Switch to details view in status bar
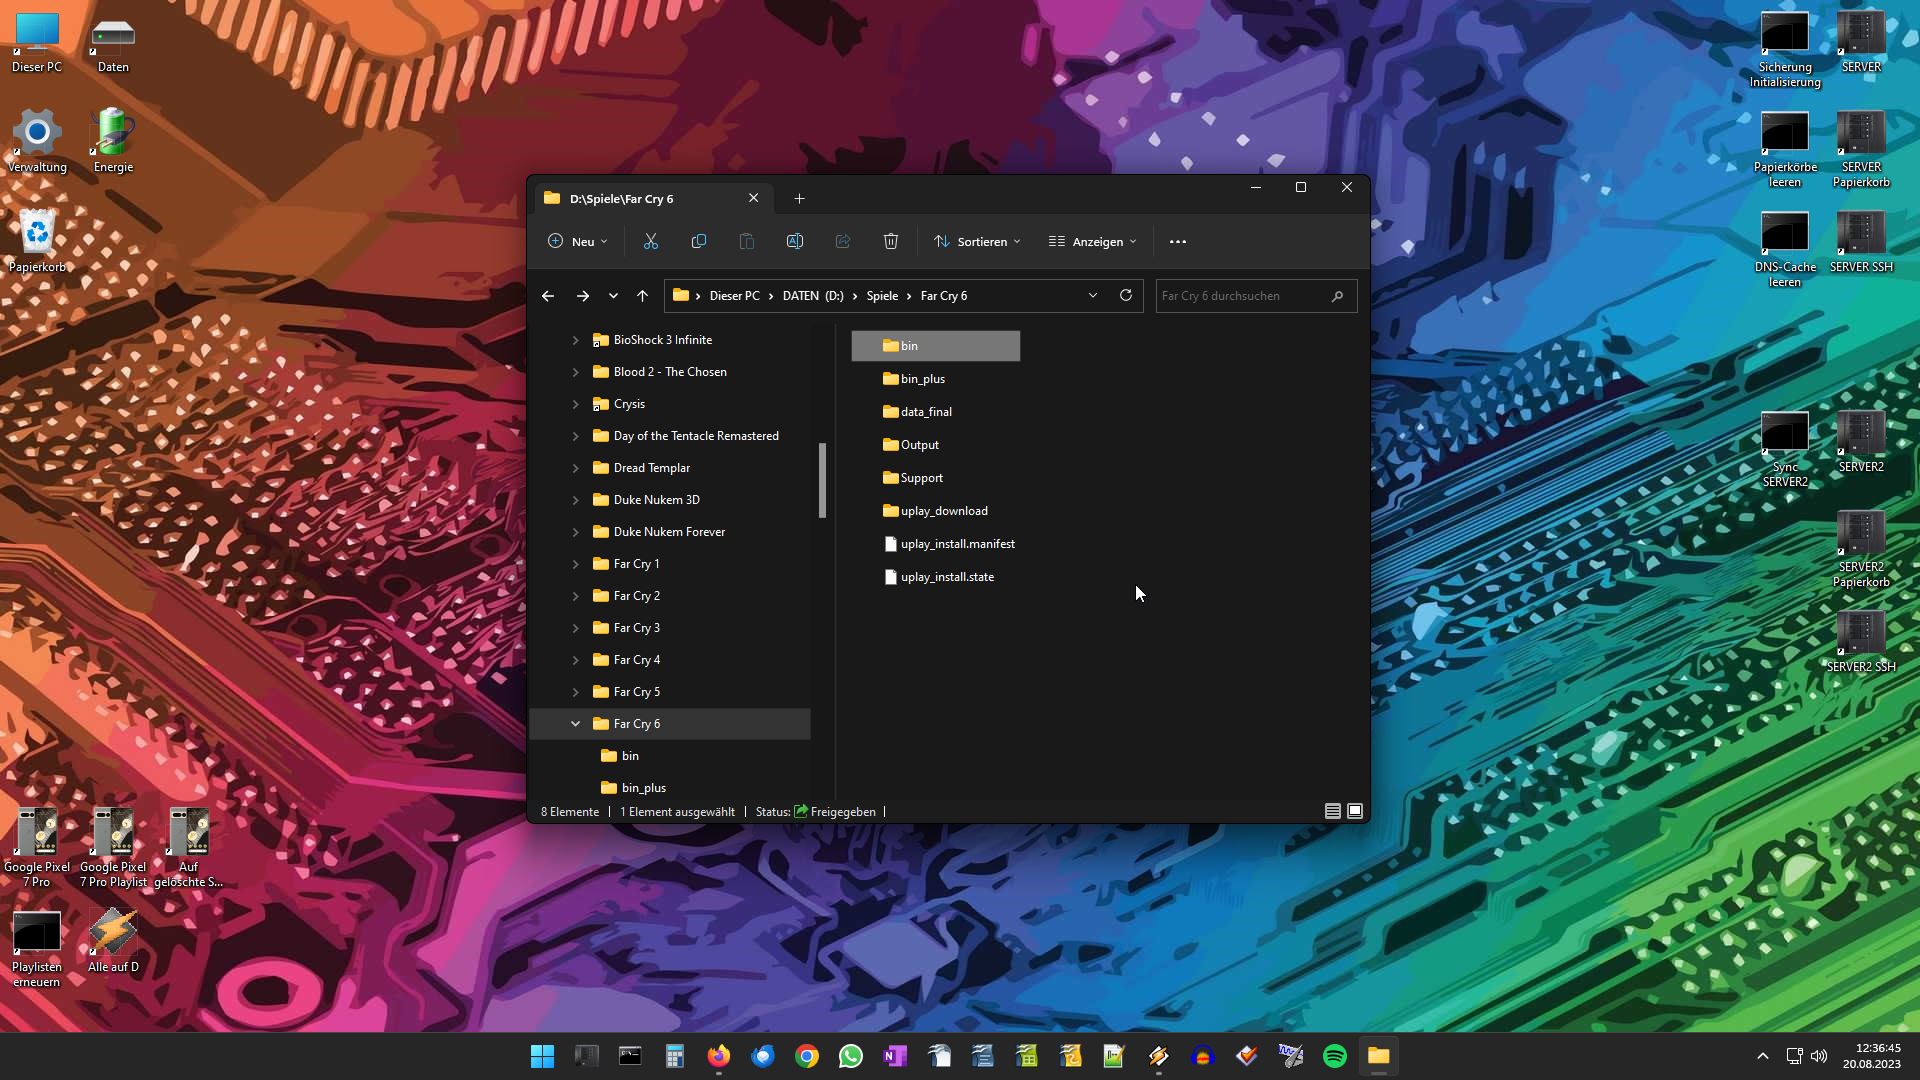This screenshot has height=1080, width=1920. [1333, 811]
